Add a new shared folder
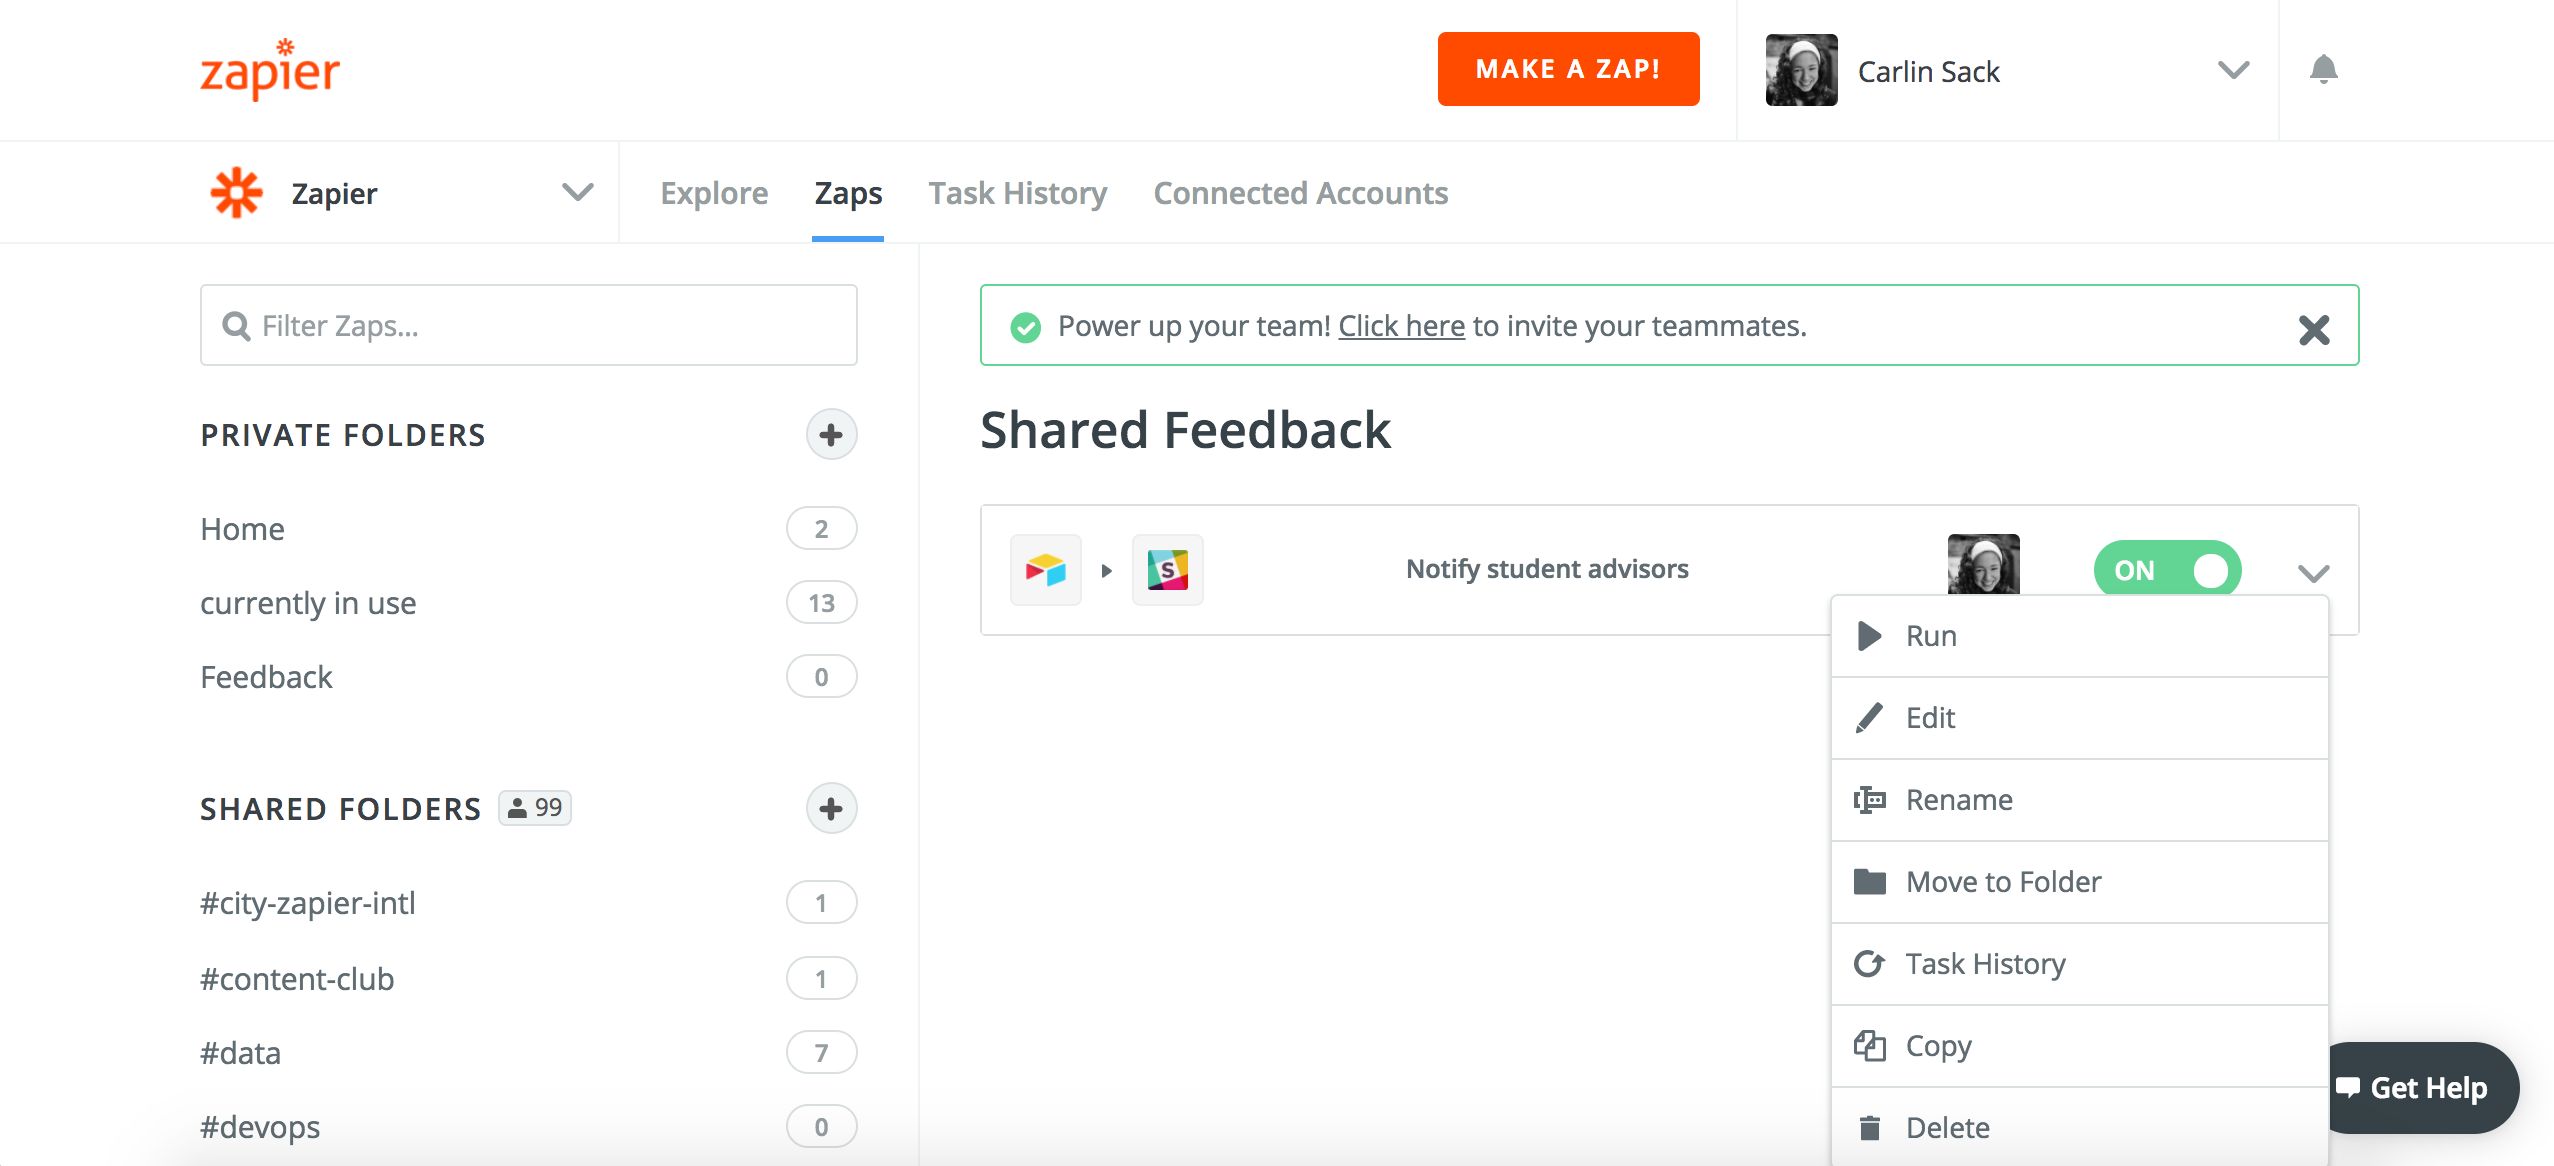 pyautogui.click(x=831, y=809)
